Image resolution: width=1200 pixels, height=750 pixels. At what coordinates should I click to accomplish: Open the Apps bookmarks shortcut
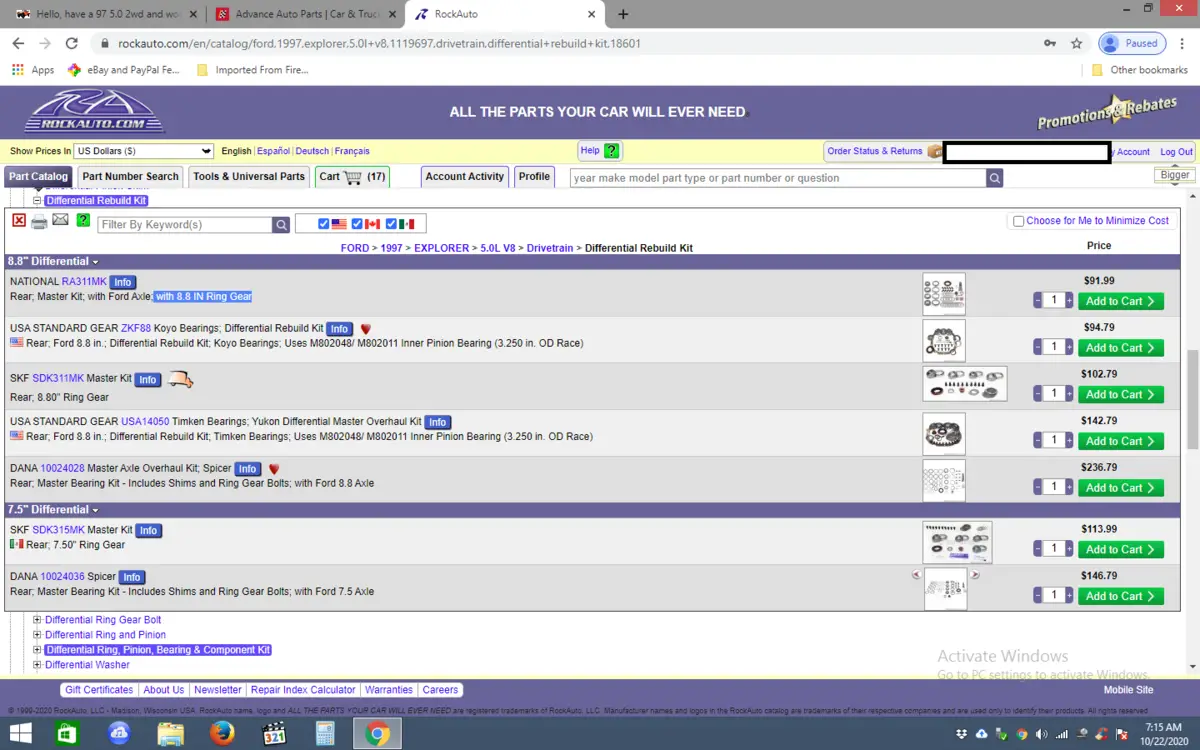click(33, 70)
